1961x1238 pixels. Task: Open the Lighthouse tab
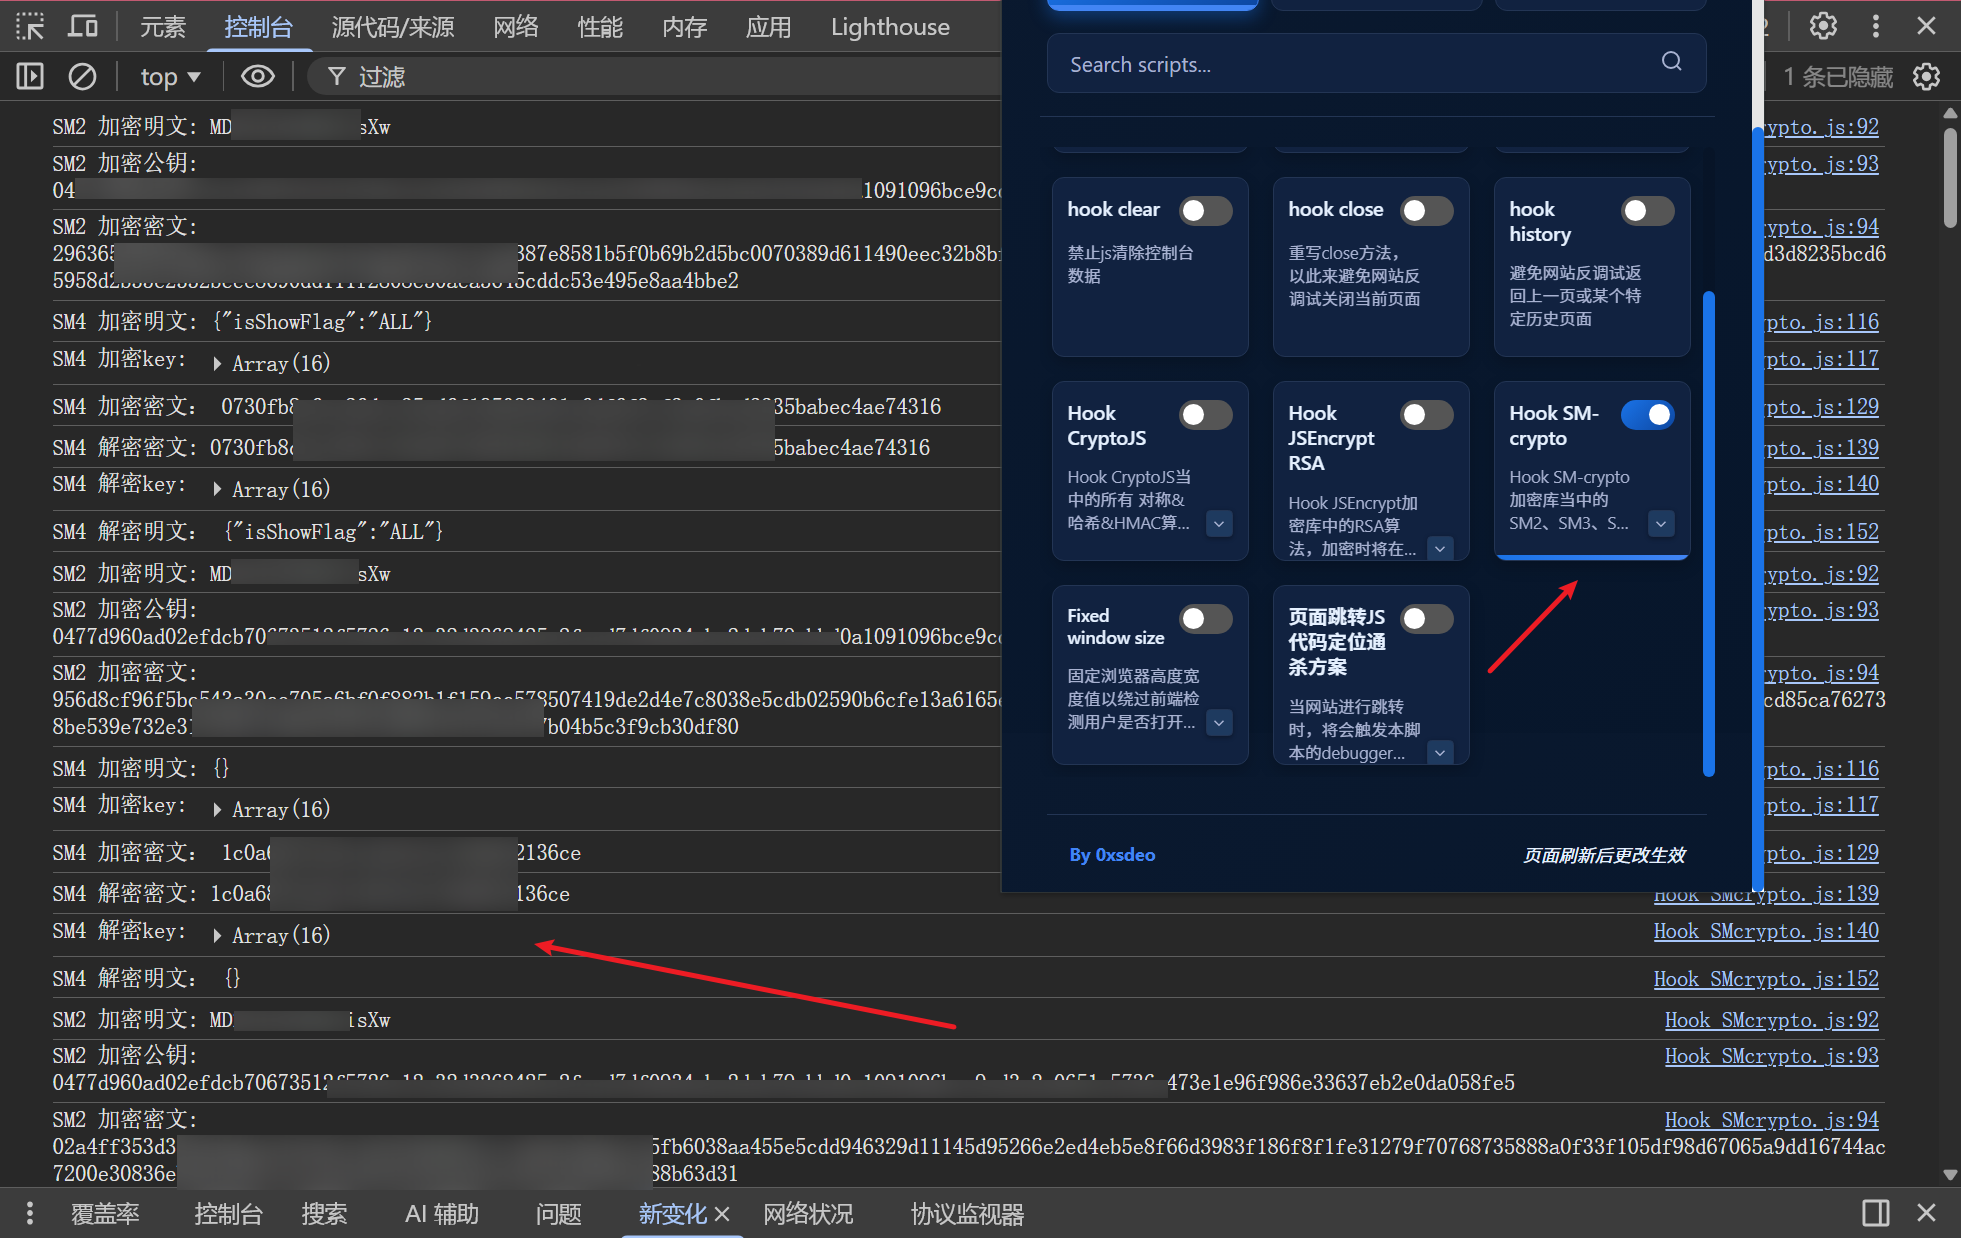[890, 27]
